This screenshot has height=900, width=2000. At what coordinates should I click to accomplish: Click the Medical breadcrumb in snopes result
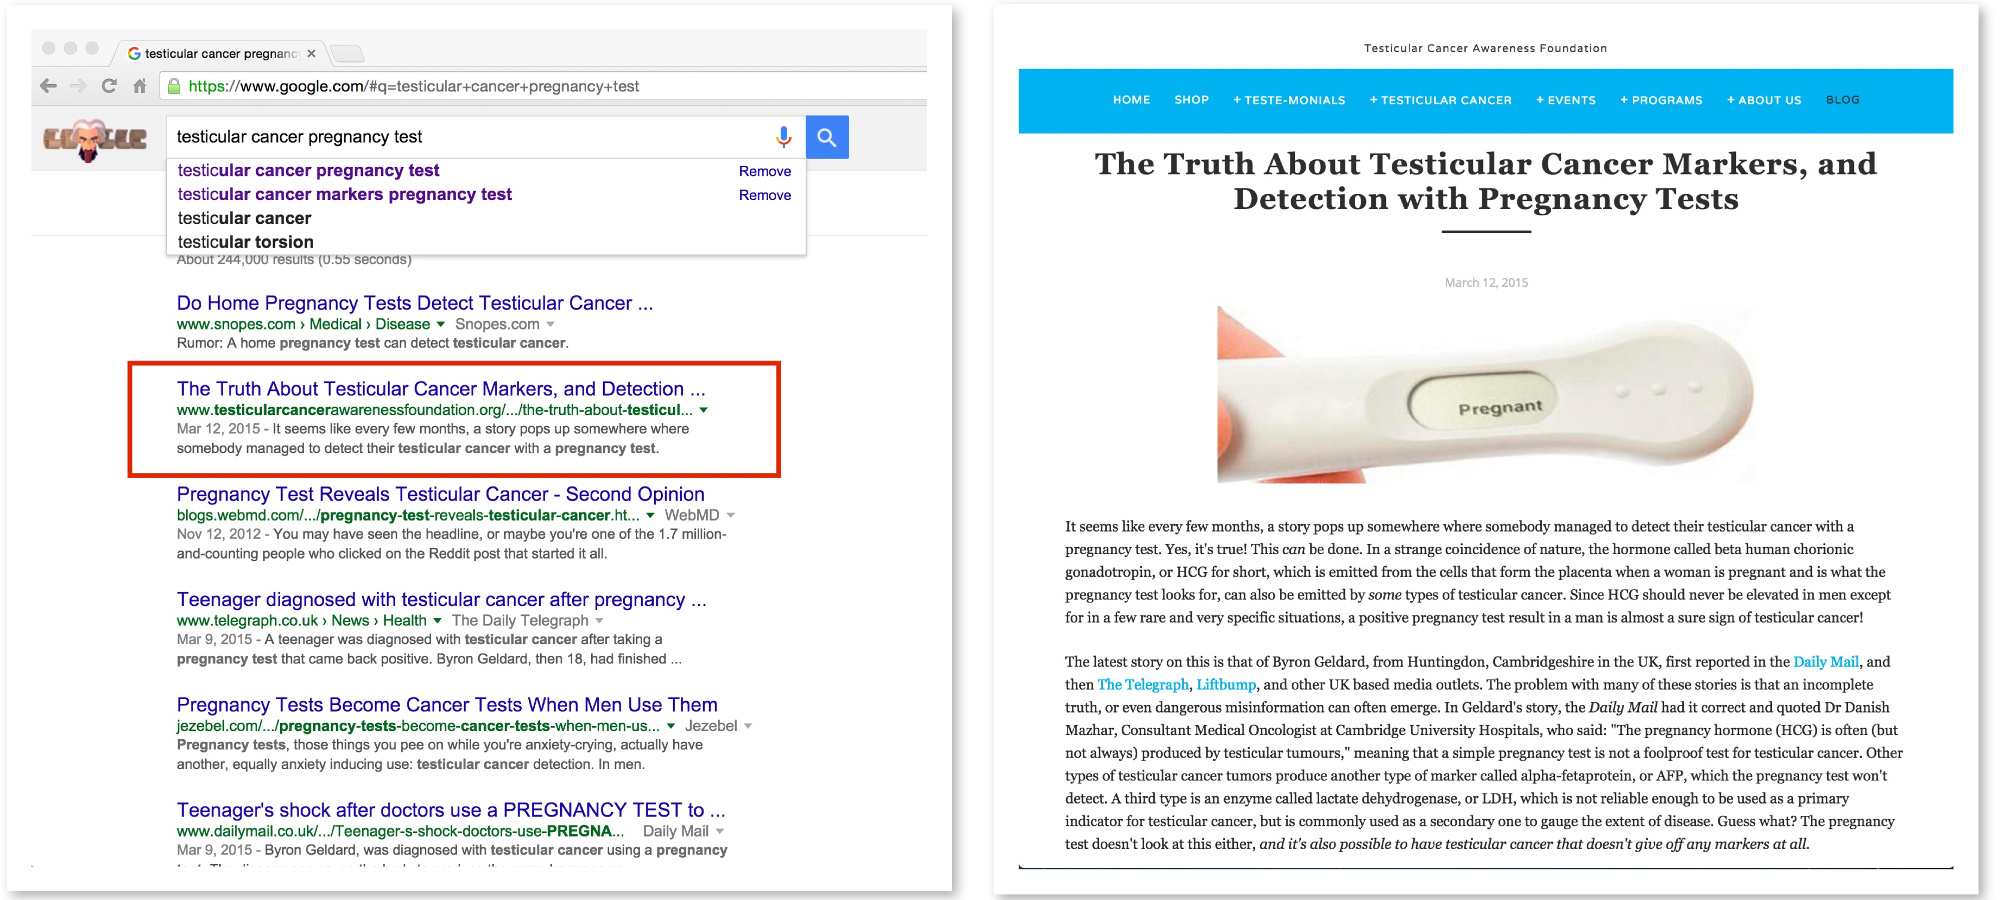pyautogui.click(x=335, y=324)
